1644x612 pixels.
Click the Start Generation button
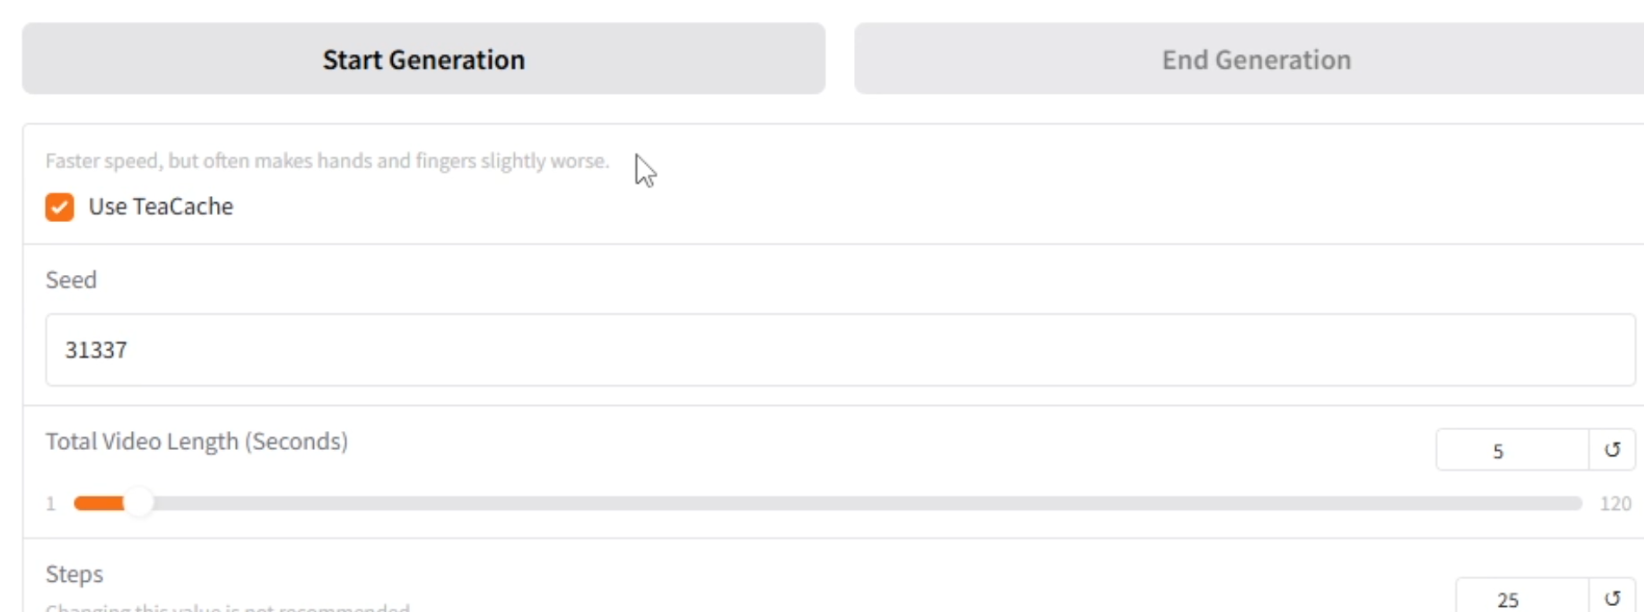pos(424,59)
